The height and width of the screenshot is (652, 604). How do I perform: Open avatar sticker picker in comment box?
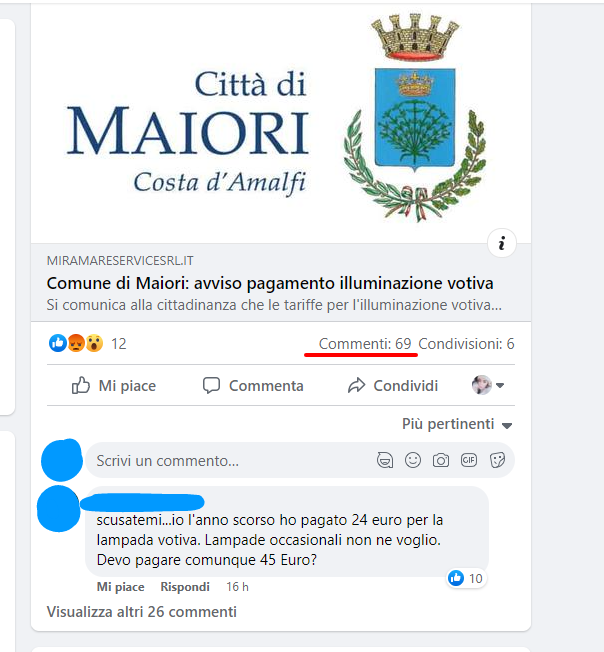[385, 460]
